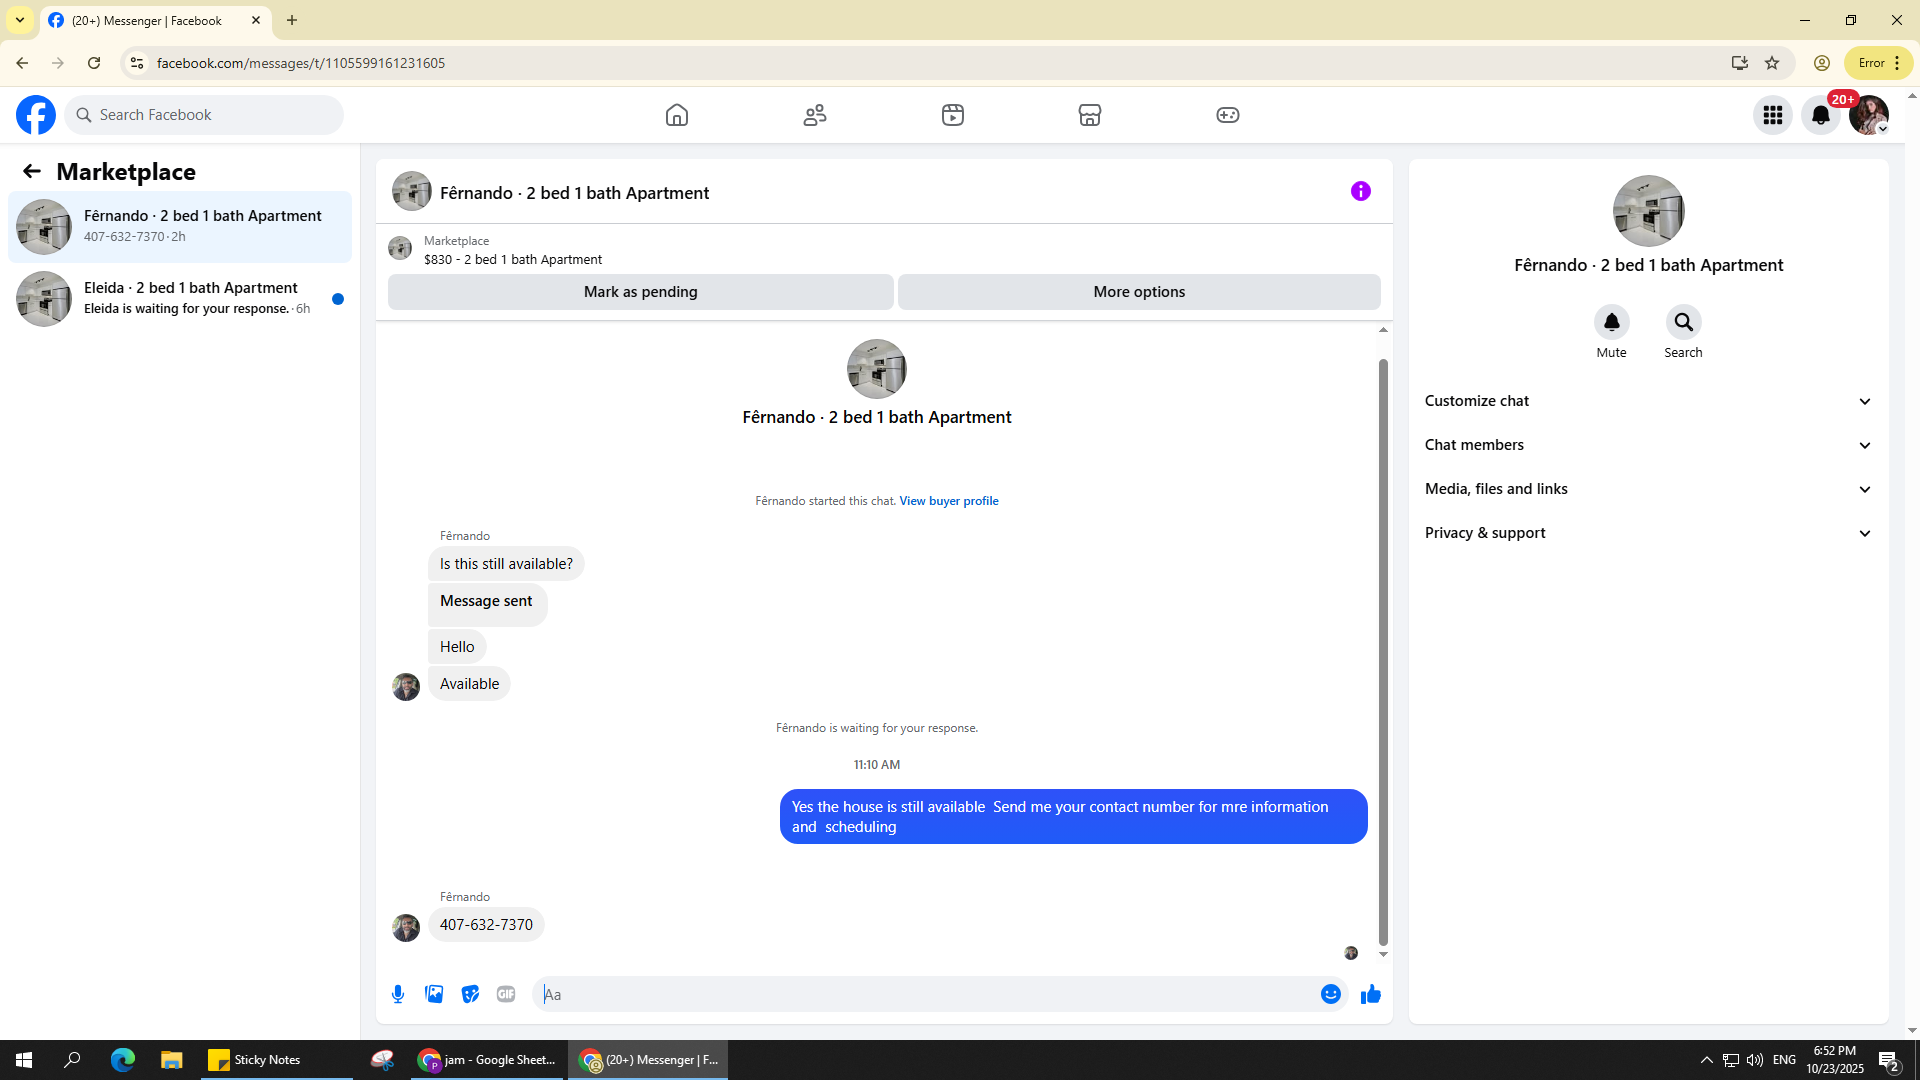Send a thumbs up like
The image size is (1920, 1080).
[x=1370, y=994]
